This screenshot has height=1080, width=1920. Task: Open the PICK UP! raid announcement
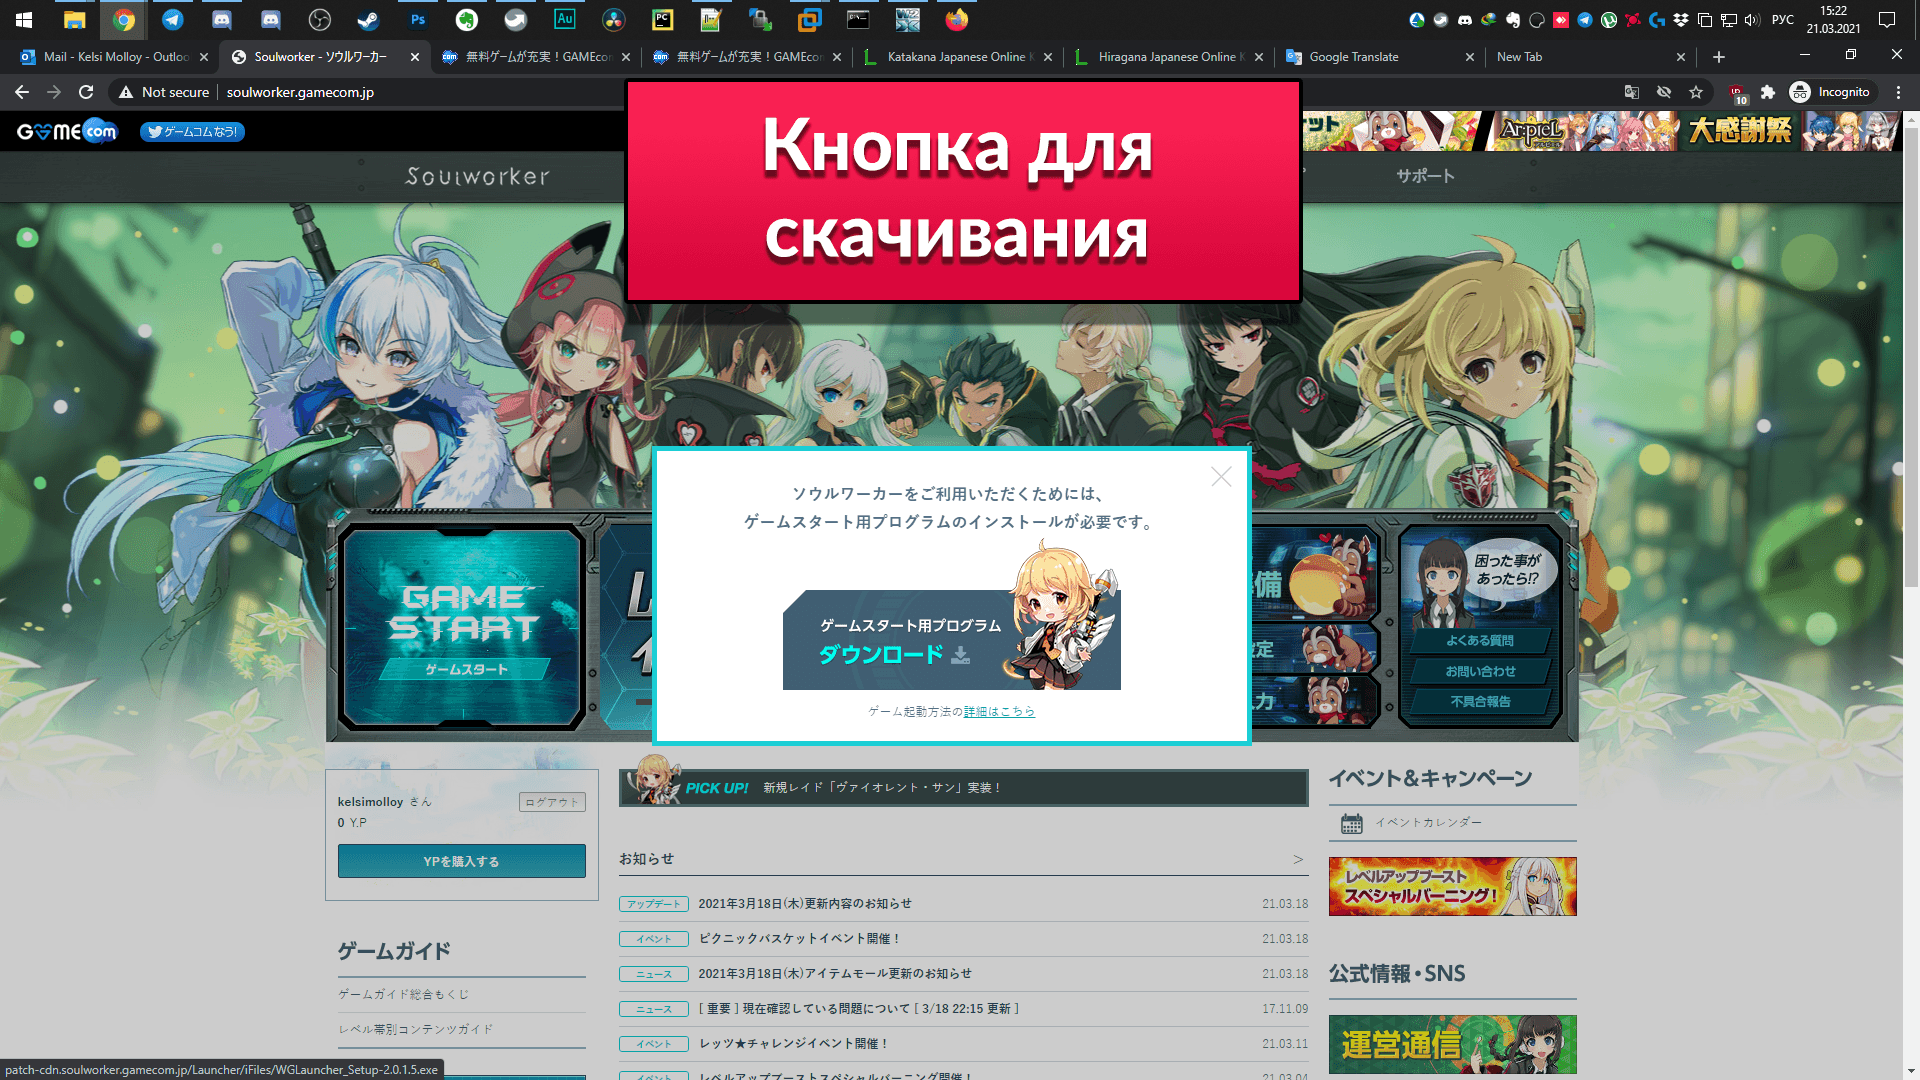pos(964,788)
